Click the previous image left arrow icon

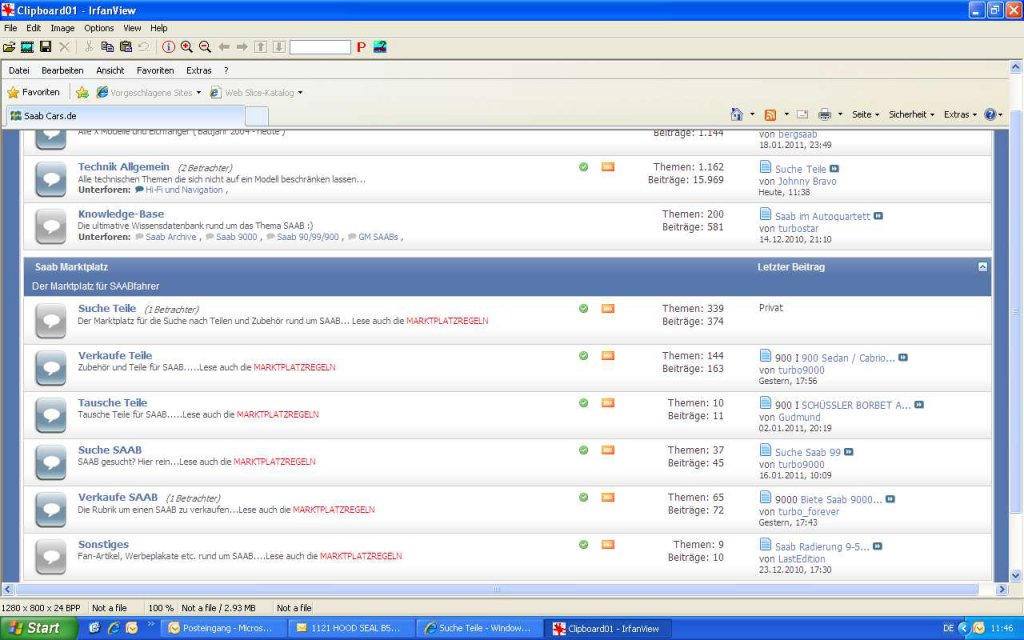point(224,47)
